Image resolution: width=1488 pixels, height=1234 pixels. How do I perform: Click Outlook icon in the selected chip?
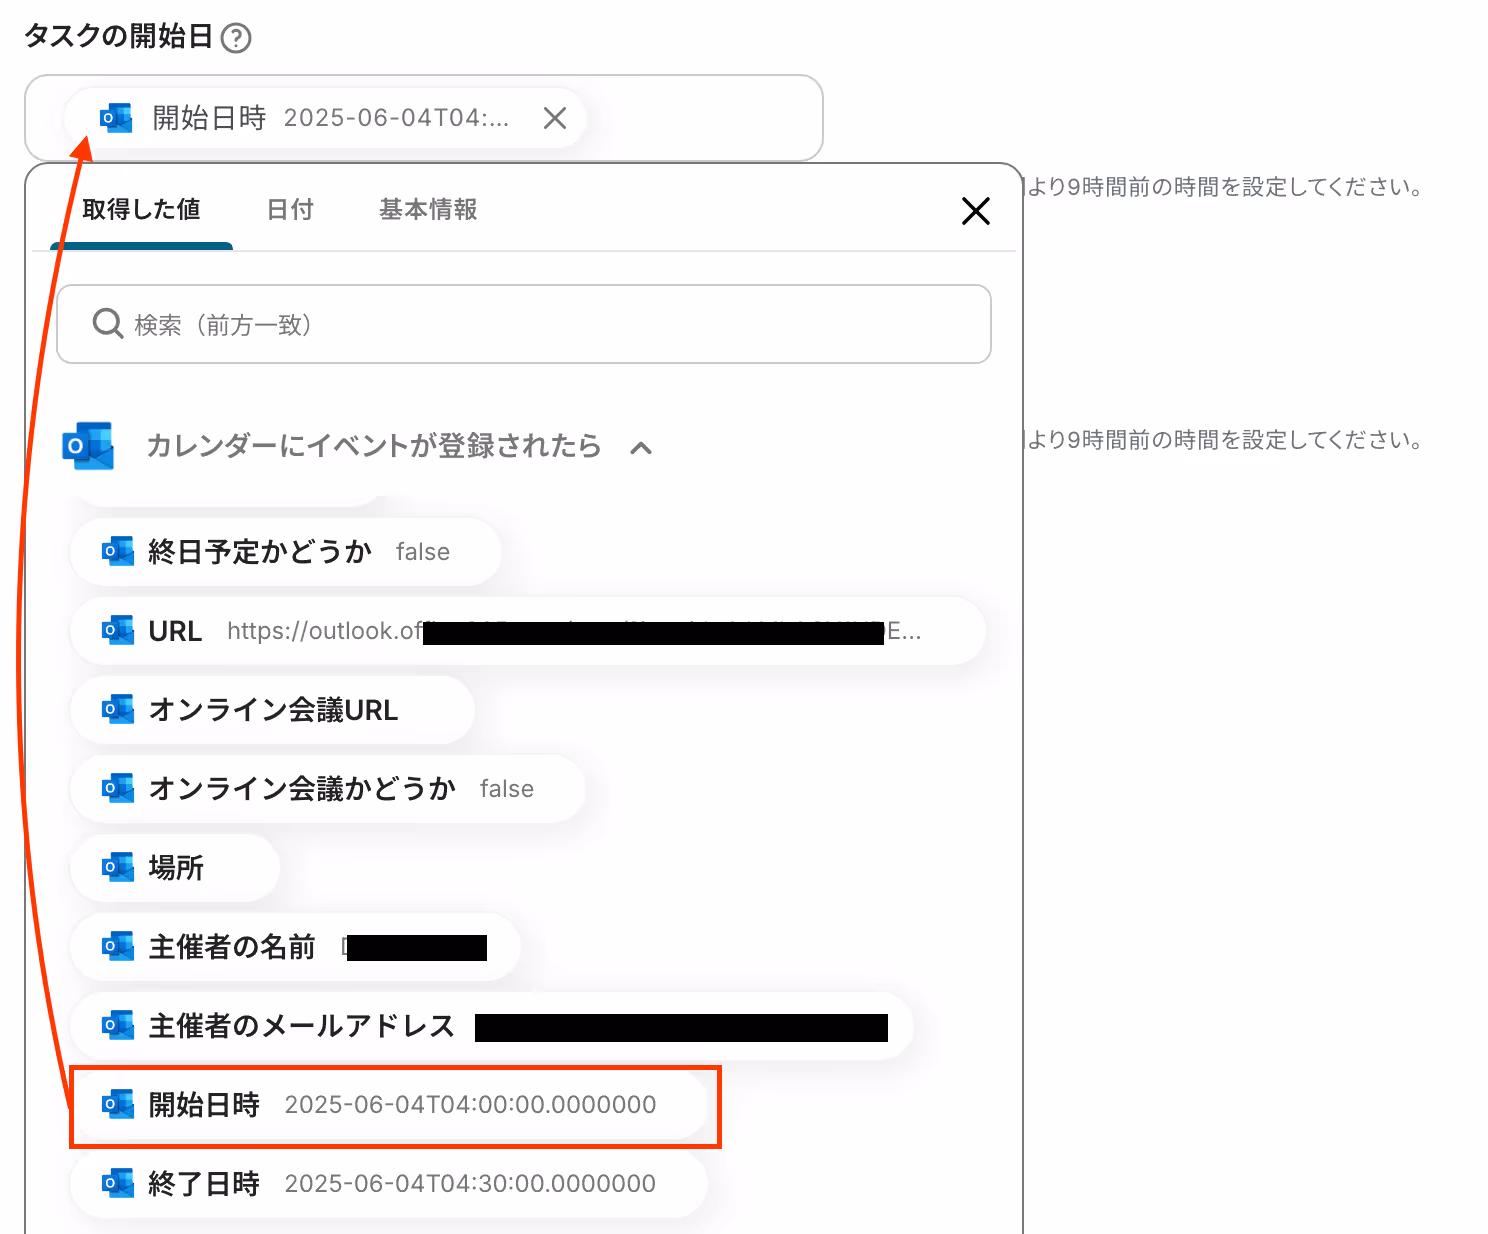[115, 118]
